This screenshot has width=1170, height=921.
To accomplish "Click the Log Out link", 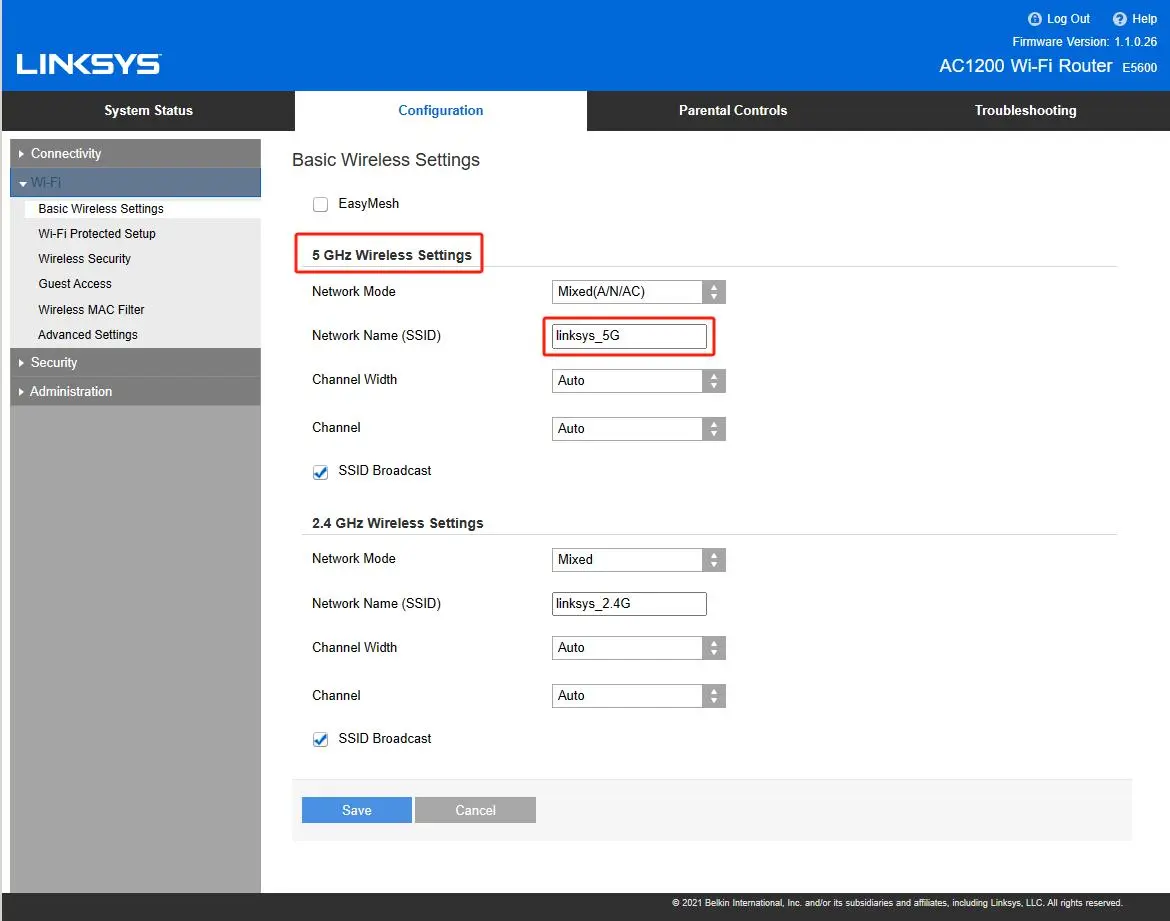I will tap(1068, 19).
